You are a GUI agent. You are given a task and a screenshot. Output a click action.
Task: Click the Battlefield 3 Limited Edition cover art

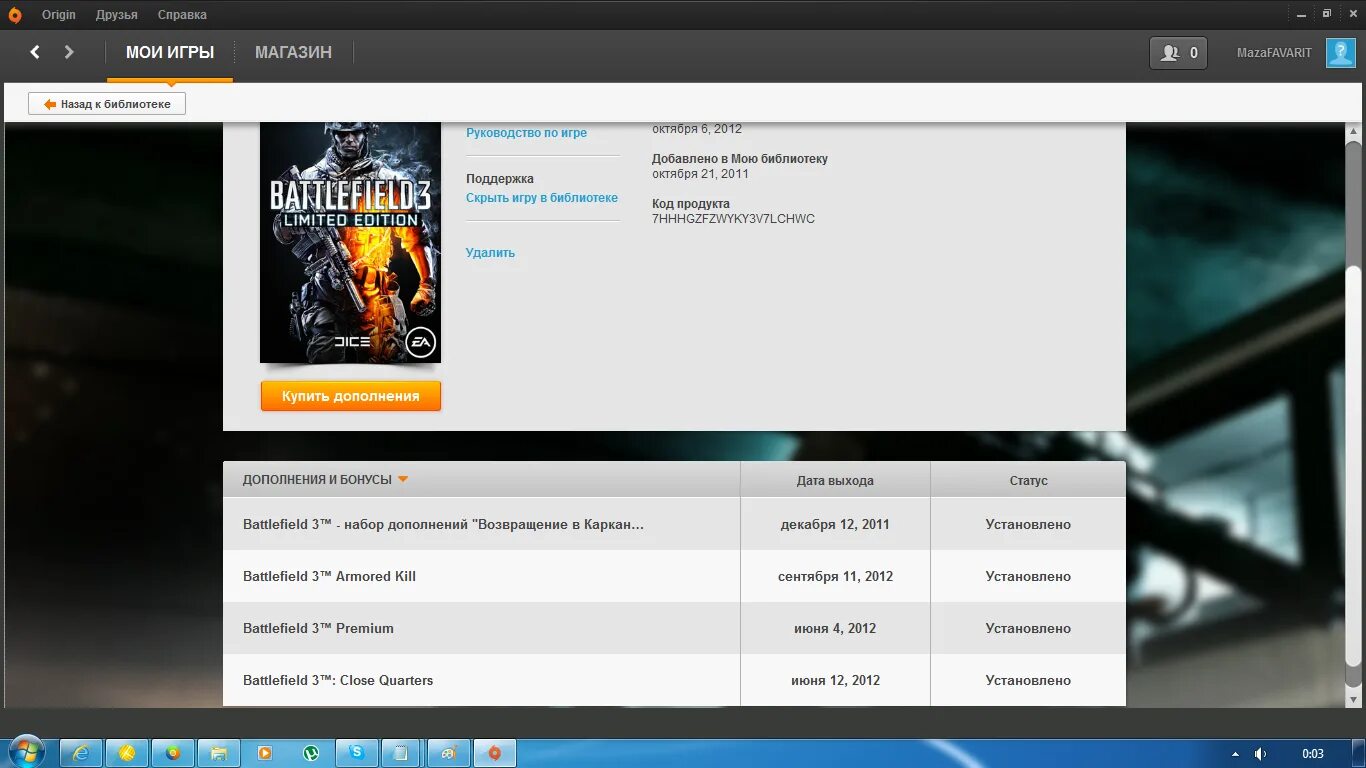(x=350, y=242)
